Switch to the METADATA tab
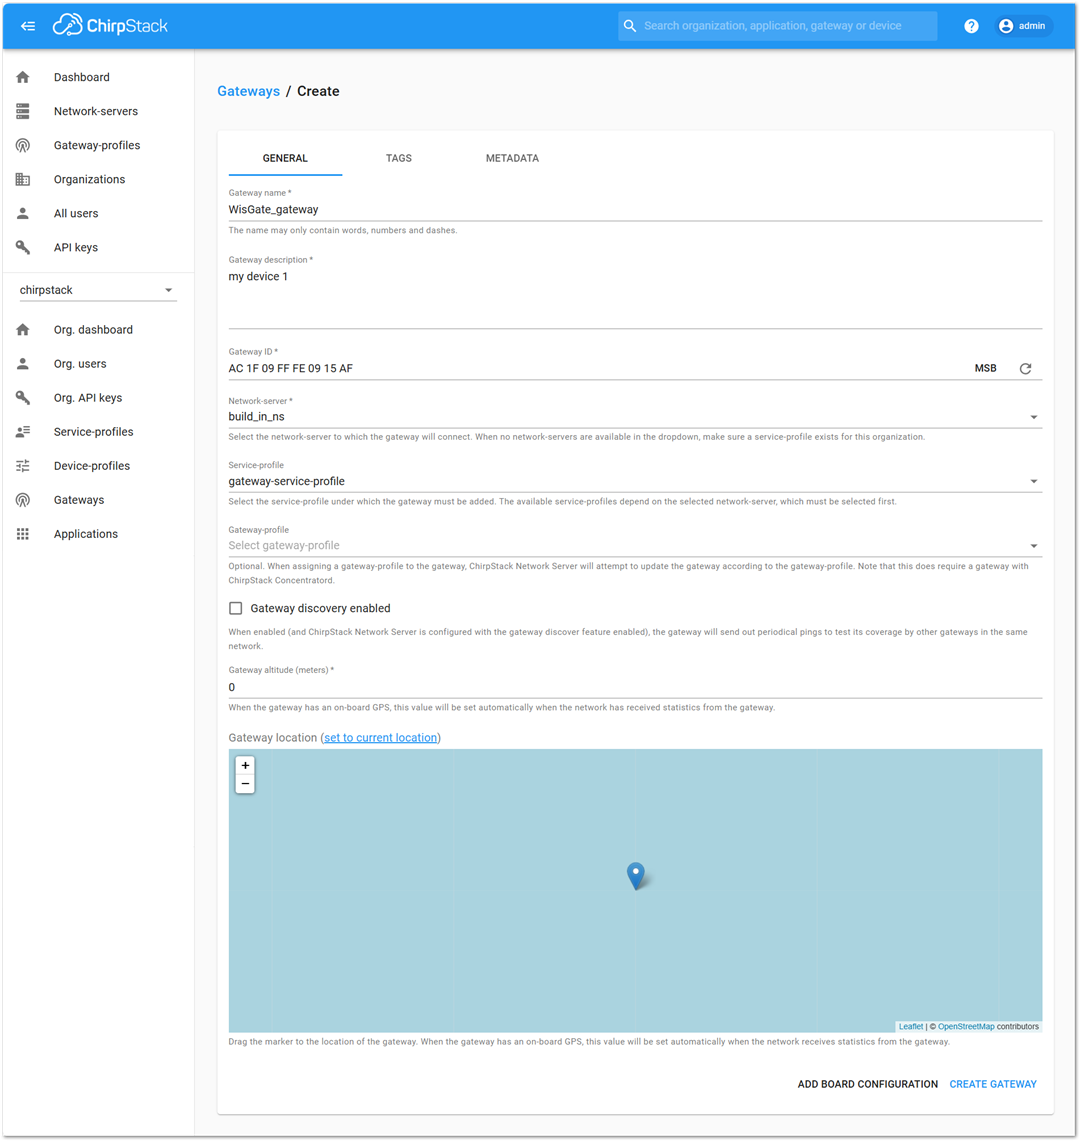 512,158
